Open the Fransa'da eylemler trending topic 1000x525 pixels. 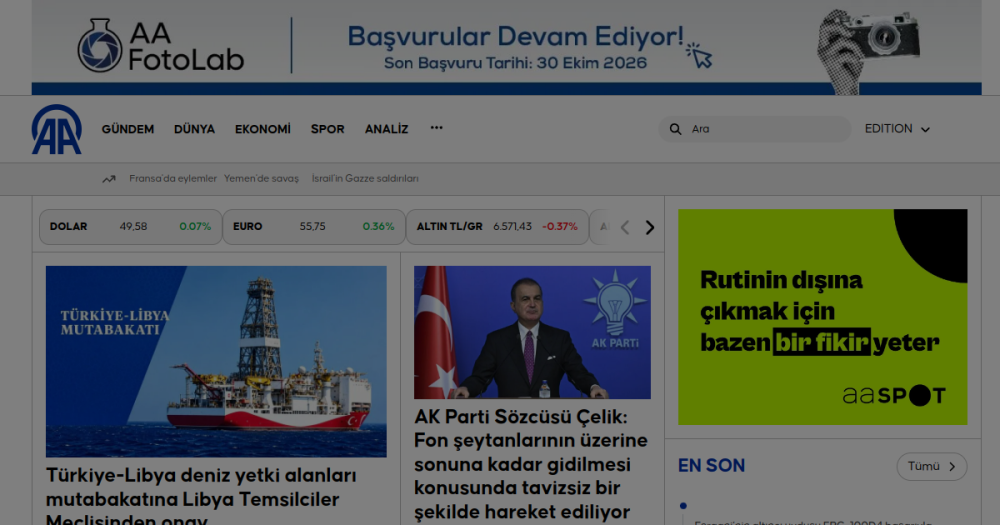click(x=173, y=179)
